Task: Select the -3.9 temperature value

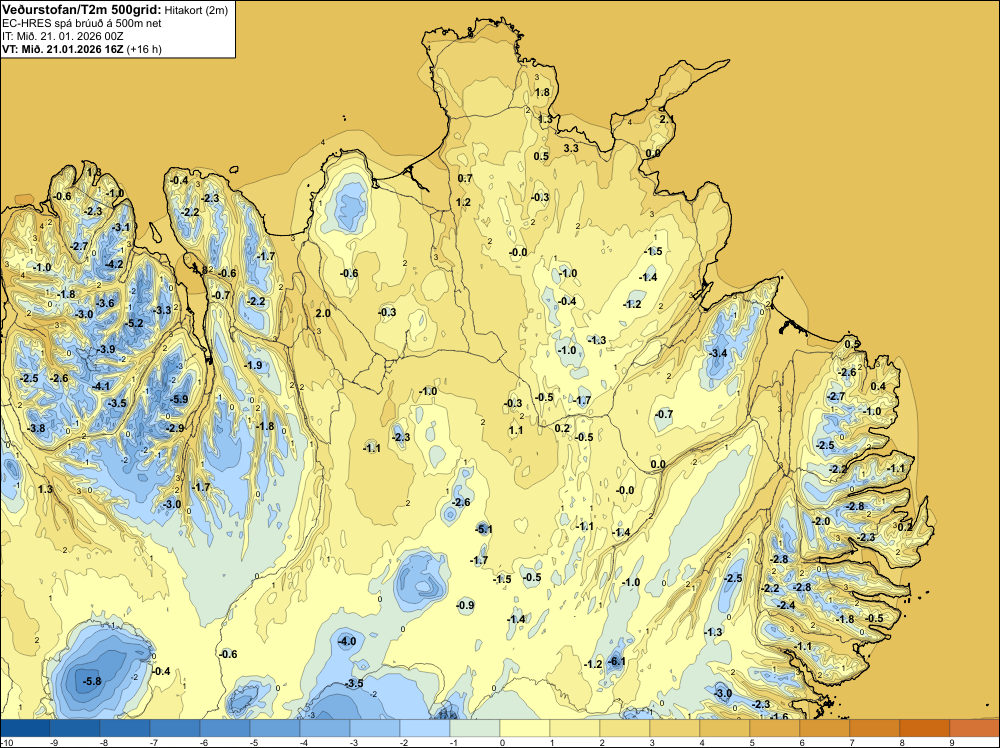Action: (107, 349)
